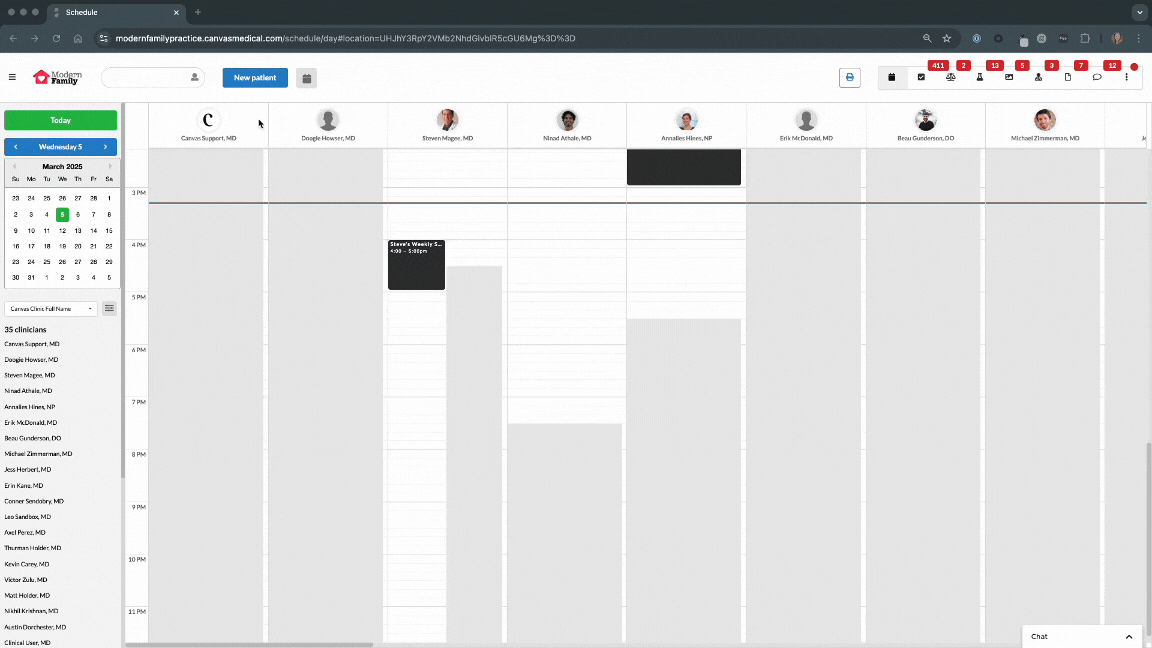Expand the Chat panel chevron
This screenshot has width=1152, height=648.
pos(1129,637)
